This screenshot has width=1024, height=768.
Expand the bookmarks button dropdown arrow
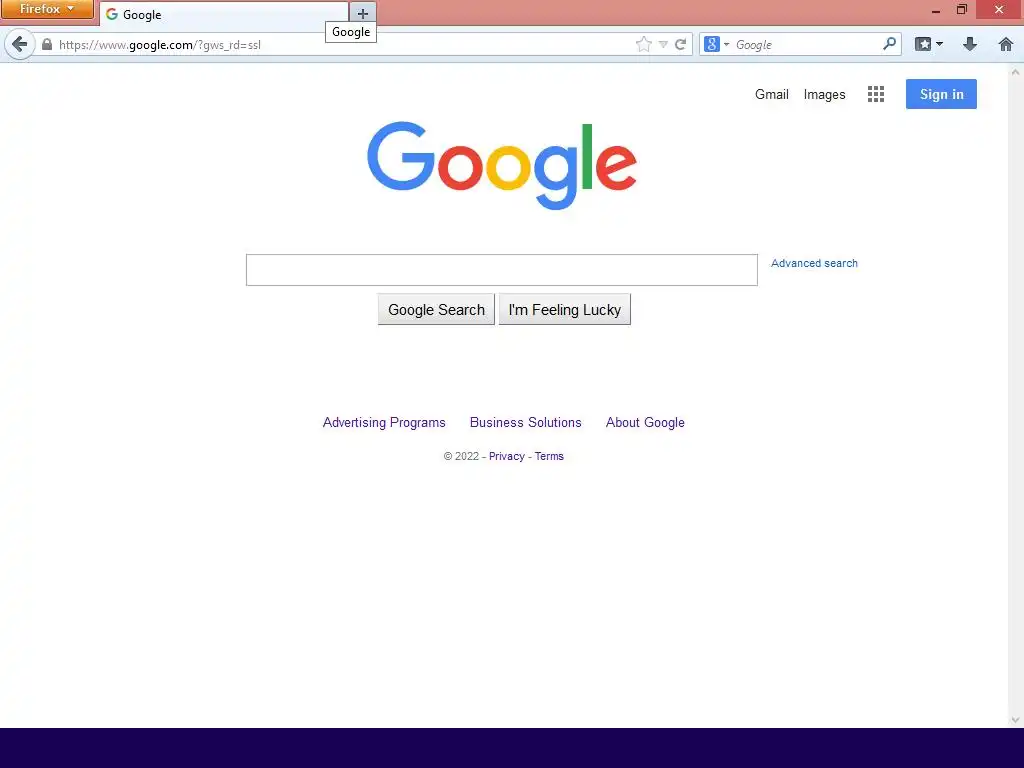(940, 44)
